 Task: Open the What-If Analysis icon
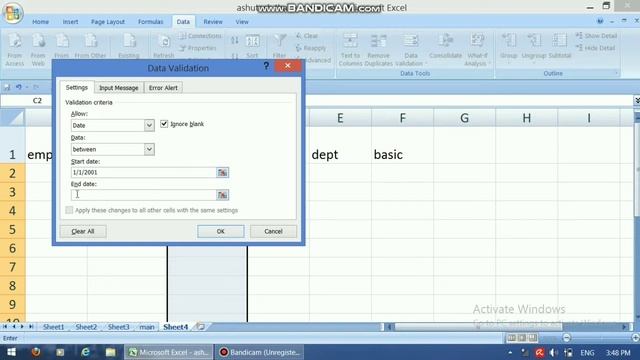(477, 41)
